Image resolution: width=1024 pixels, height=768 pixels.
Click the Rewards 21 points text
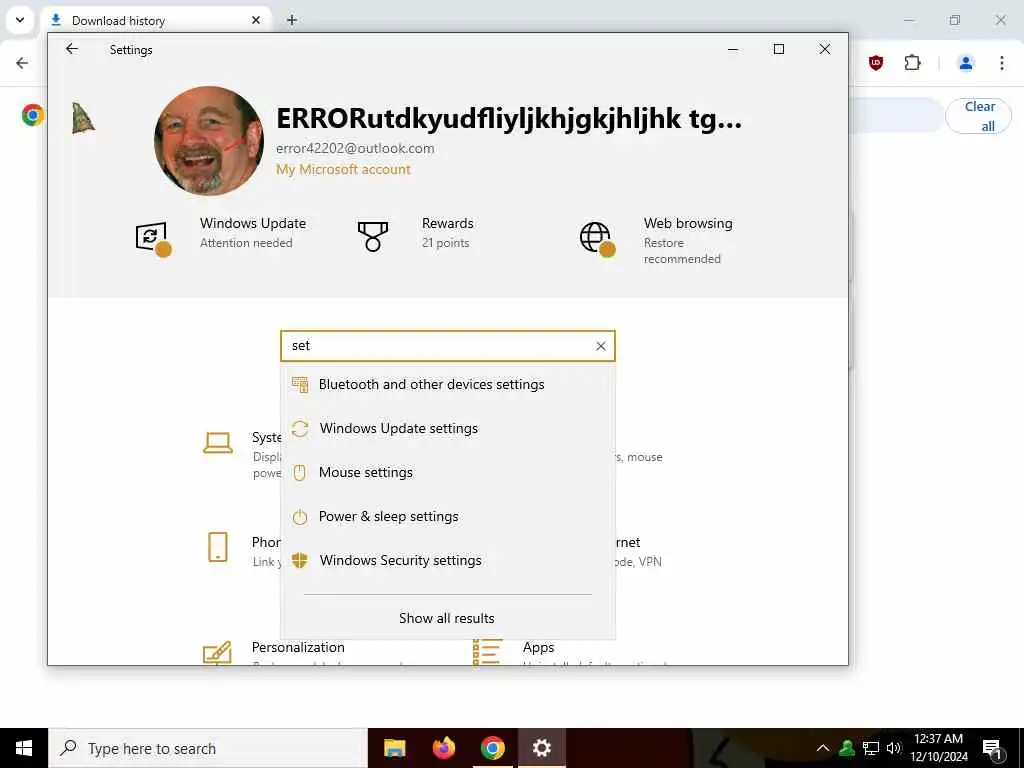pos(445,243)
